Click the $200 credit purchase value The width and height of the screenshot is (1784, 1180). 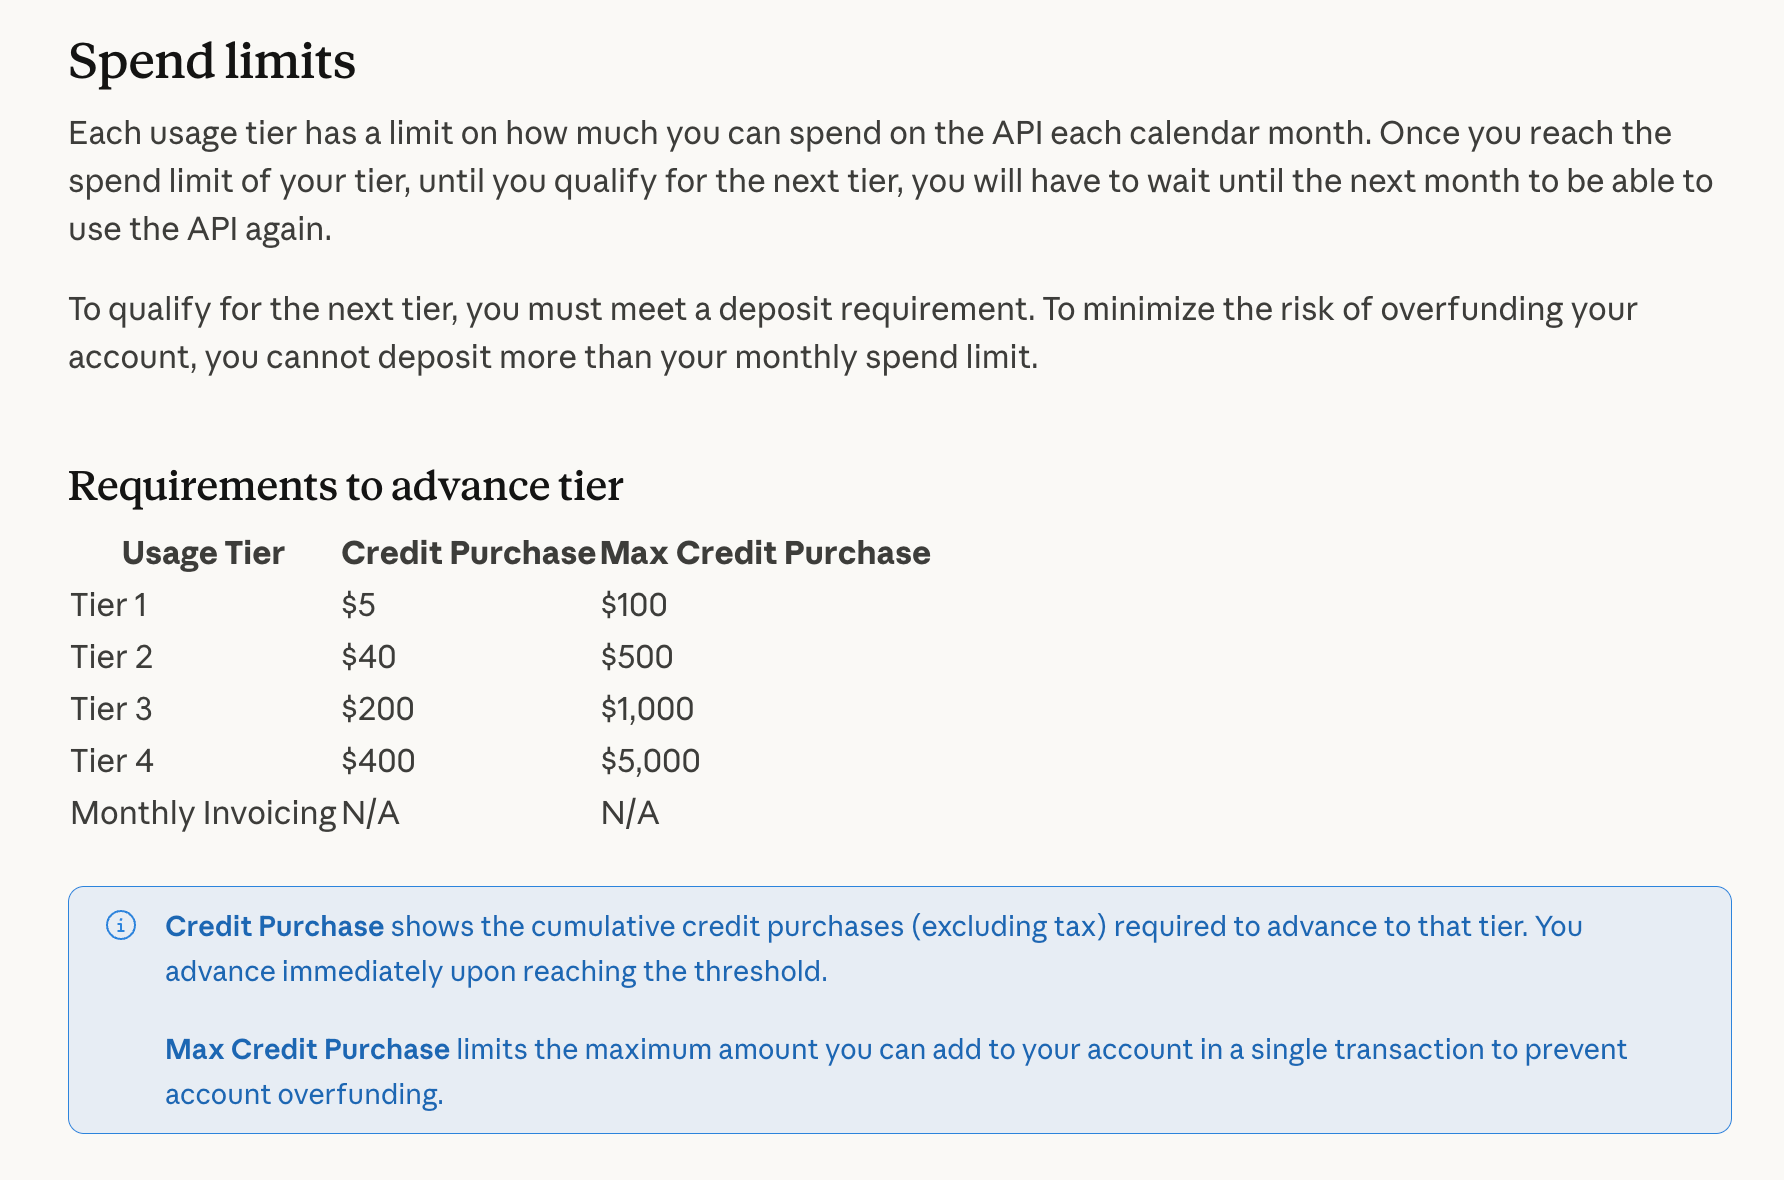pyautogui.click(x=377, y=709)
